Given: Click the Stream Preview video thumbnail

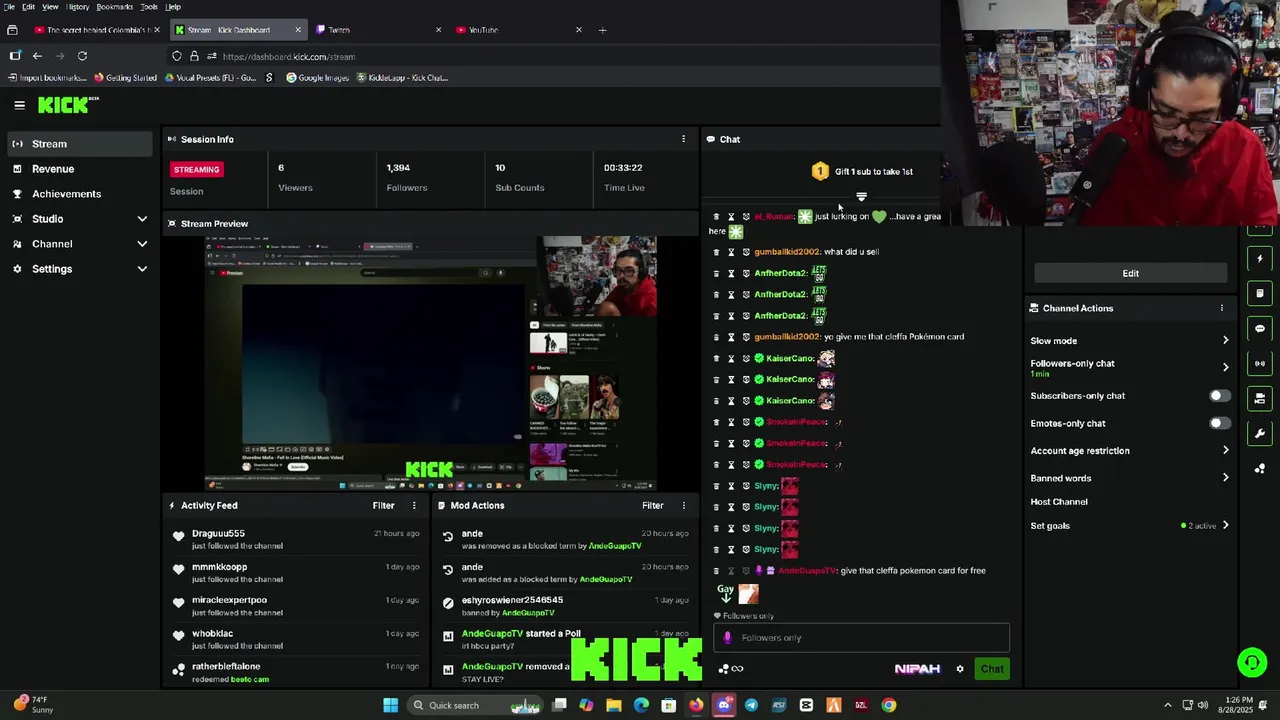Looking at the screenshot, I should coord(431,363).
